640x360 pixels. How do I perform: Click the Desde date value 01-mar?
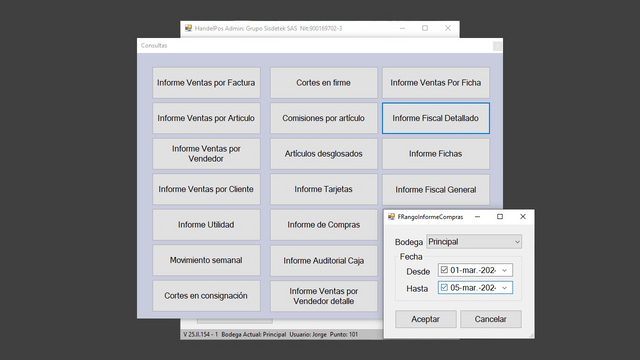(473, 270)
